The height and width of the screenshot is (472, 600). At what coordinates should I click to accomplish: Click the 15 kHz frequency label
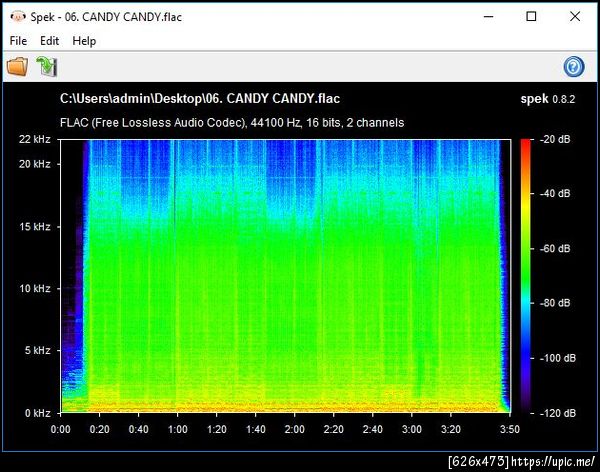point(35,227)
